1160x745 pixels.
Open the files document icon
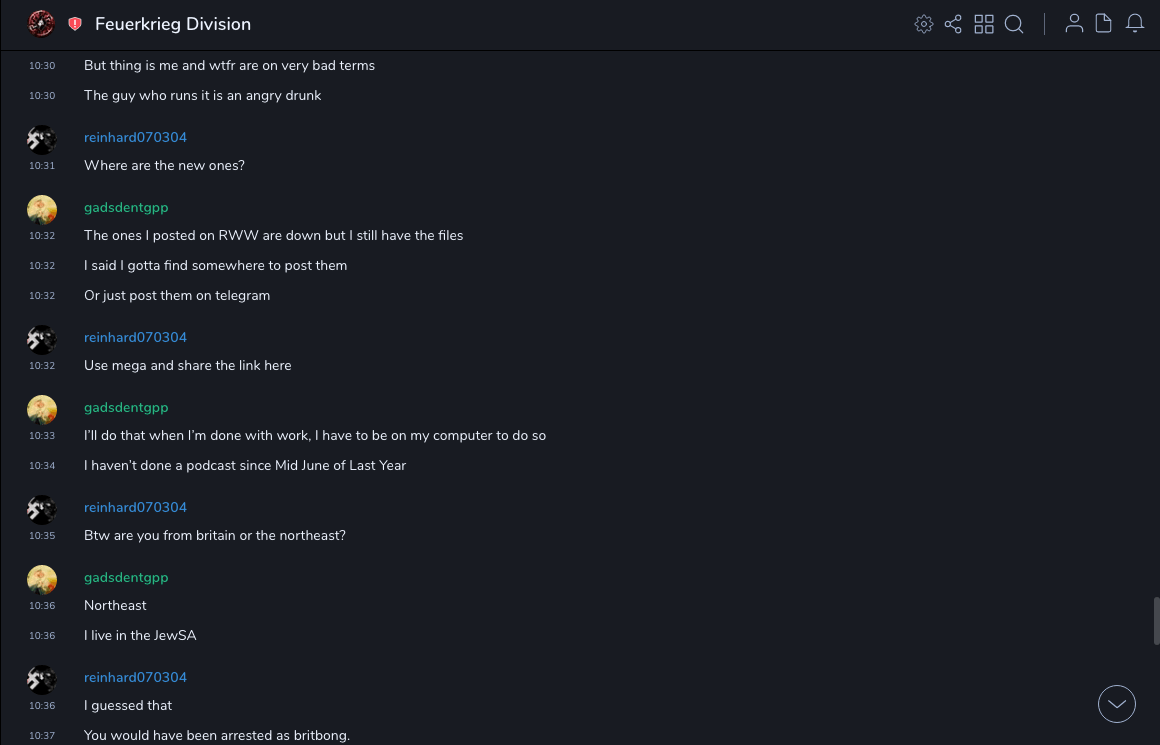click(1104, 24)
